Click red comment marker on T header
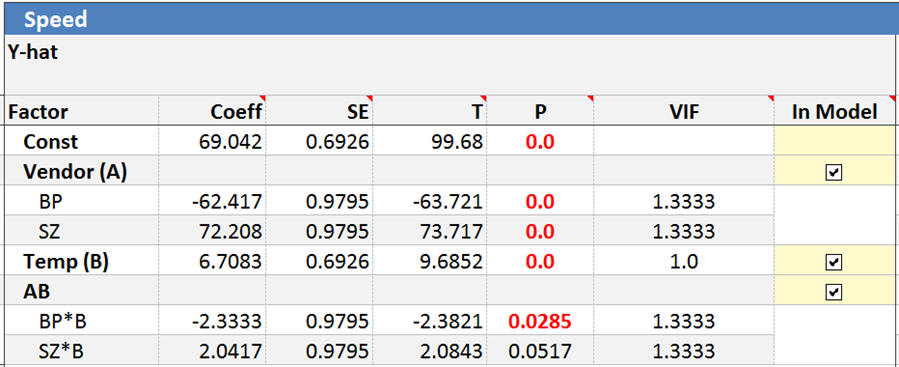The width and height of the screenshot is (899, 367). coord(483,98)
